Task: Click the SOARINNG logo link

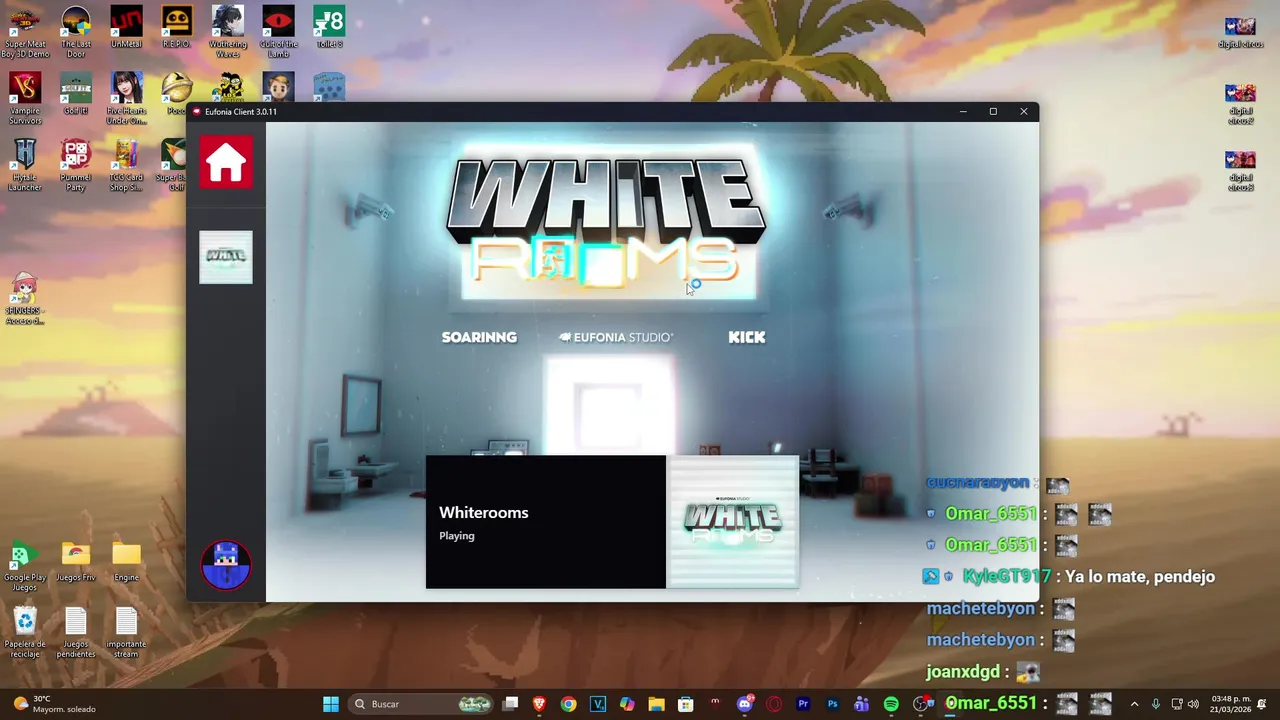Action: 479,337
